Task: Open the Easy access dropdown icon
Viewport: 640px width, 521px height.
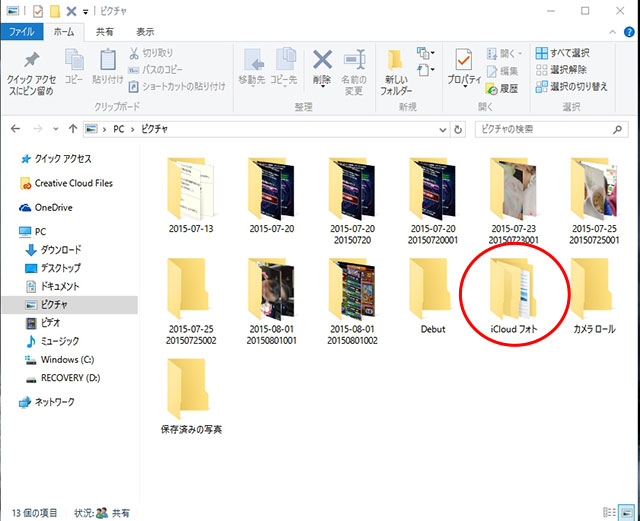Action: [425, 70]
